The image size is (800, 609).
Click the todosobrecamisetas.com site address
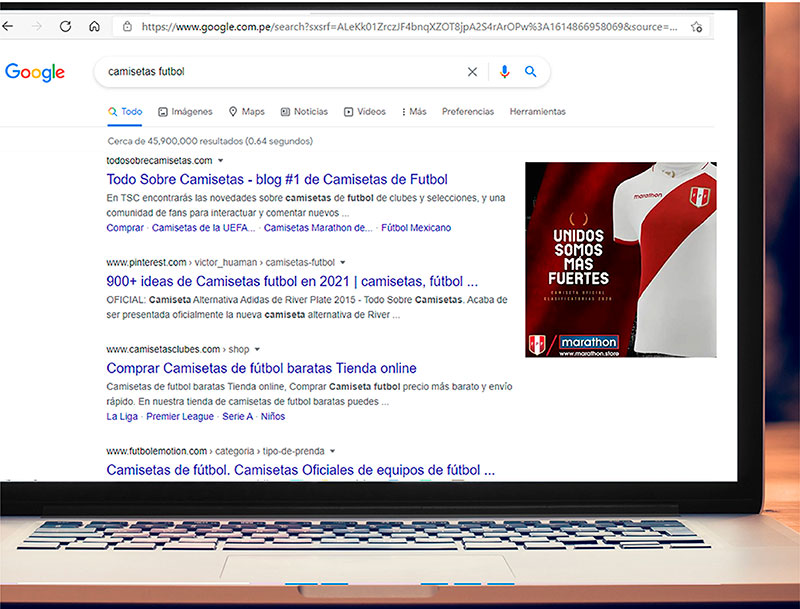(159, 161)
